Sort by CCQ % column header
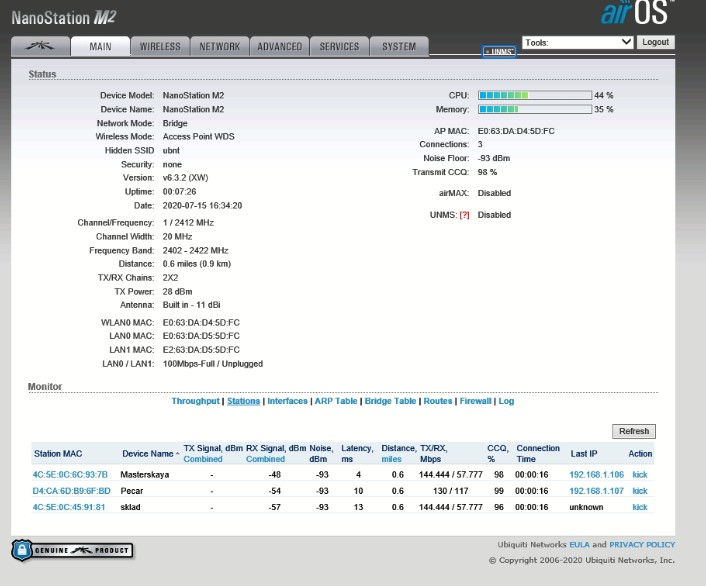The height and width of the screenshot is (586, 706). [498, 454]
